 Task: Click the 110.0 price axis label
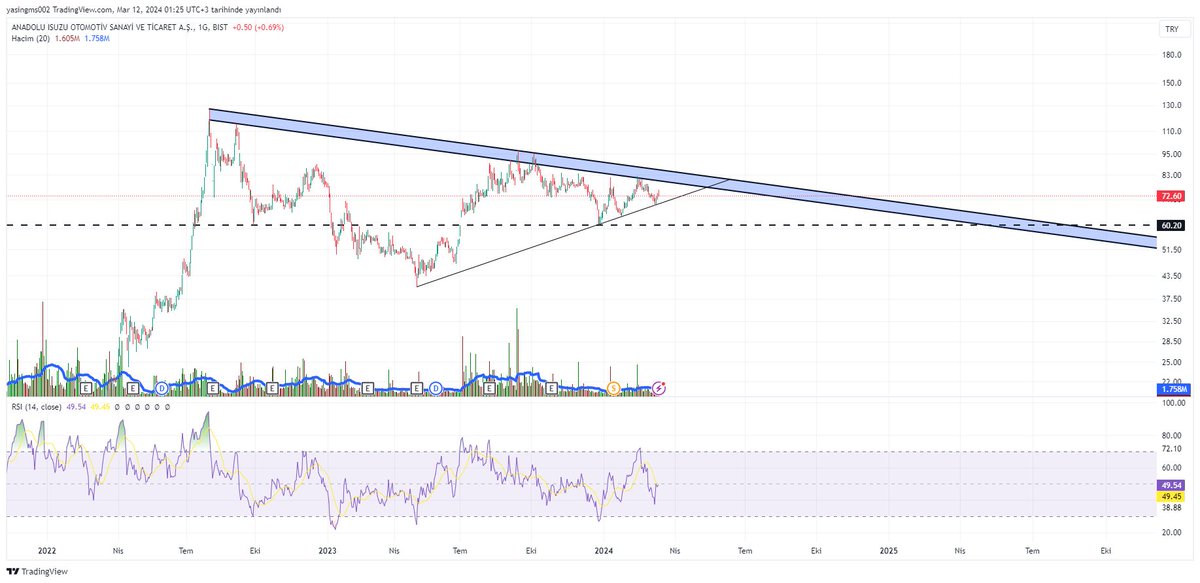tap(1173, 131)
